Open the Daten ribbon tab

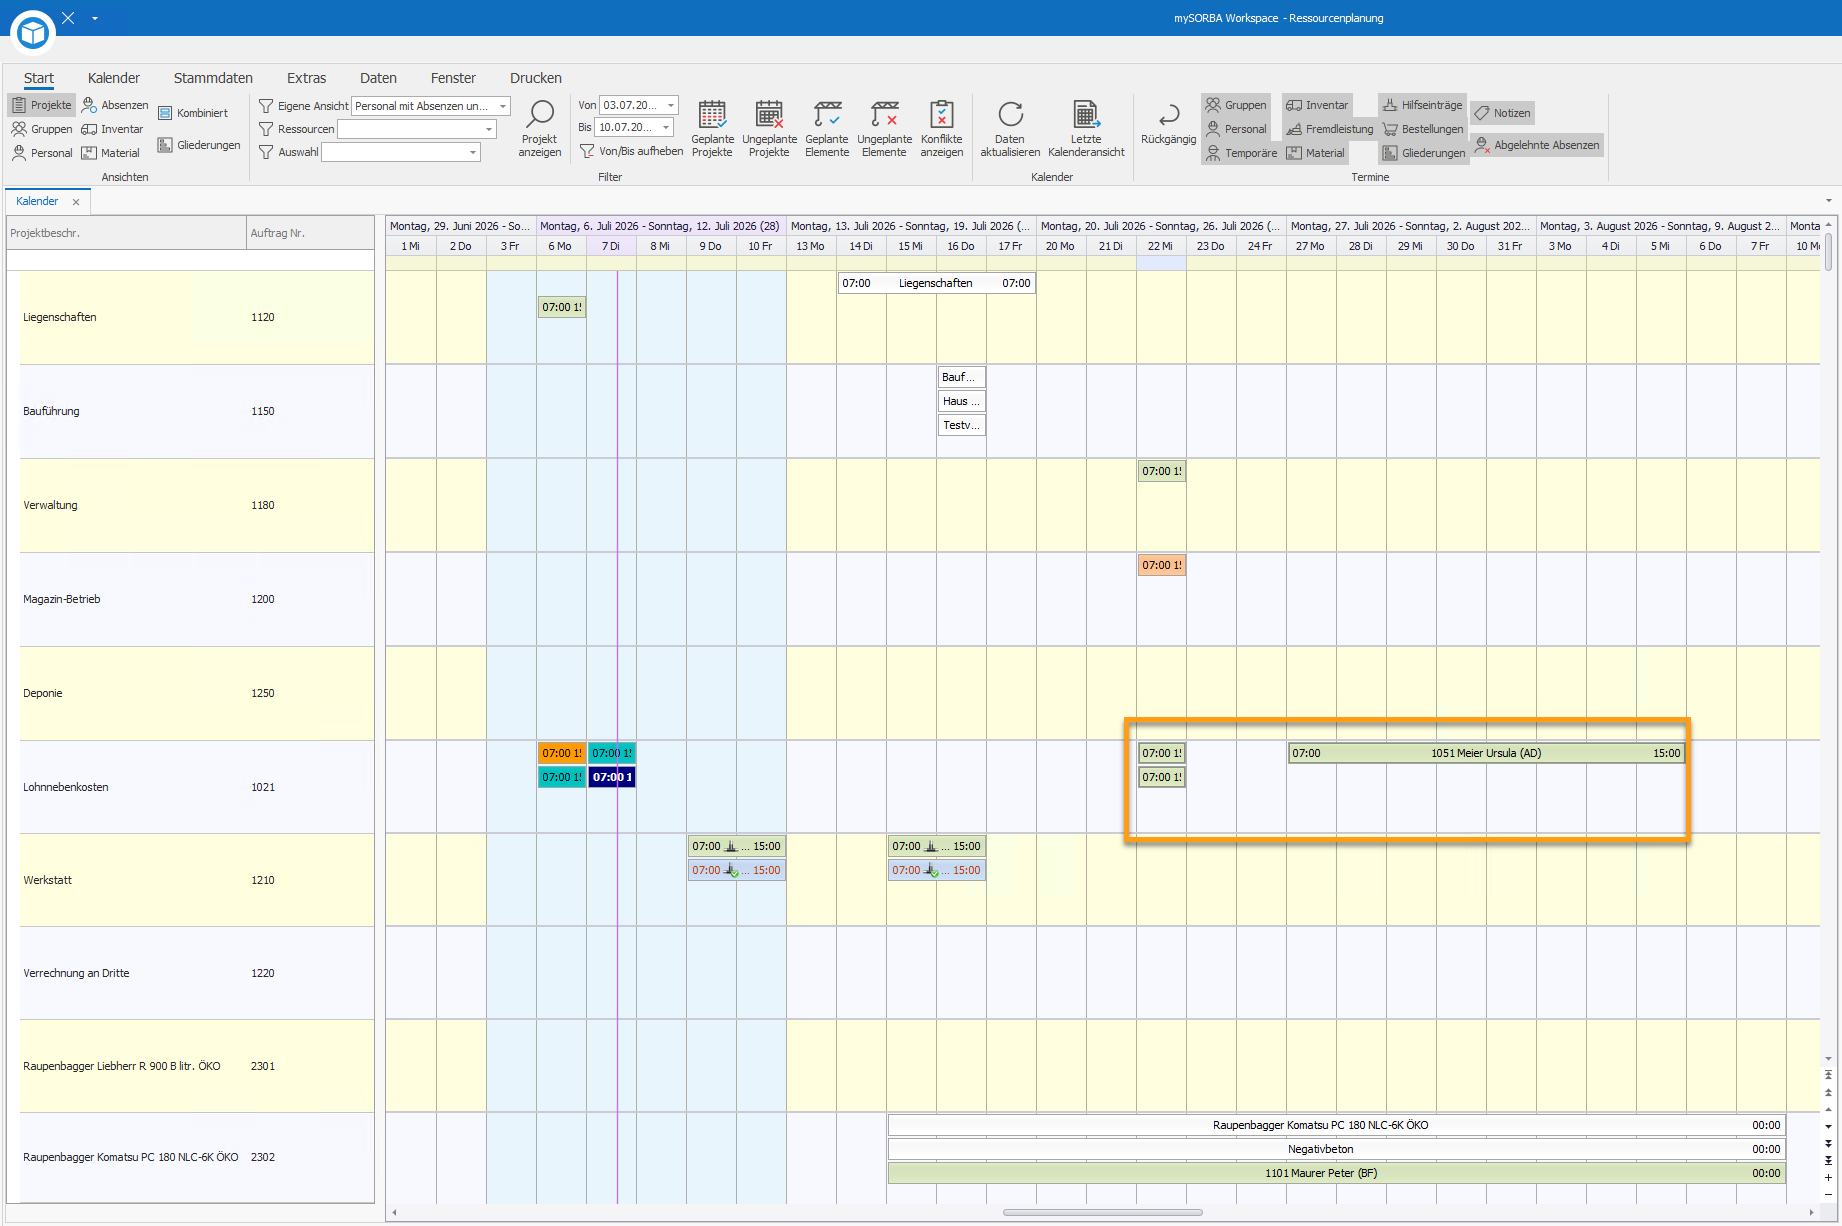click(x=378, y=78)
